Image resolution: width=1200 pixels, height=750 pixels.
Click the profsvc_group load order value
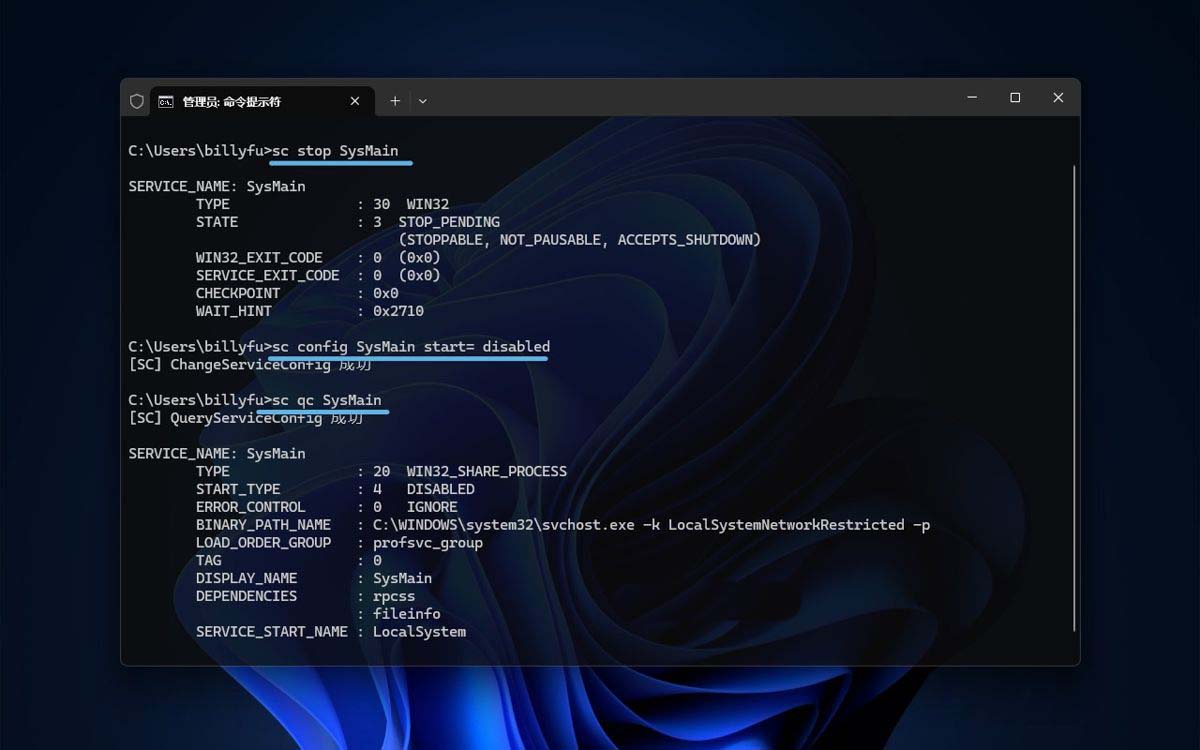(x=427, y=543)
